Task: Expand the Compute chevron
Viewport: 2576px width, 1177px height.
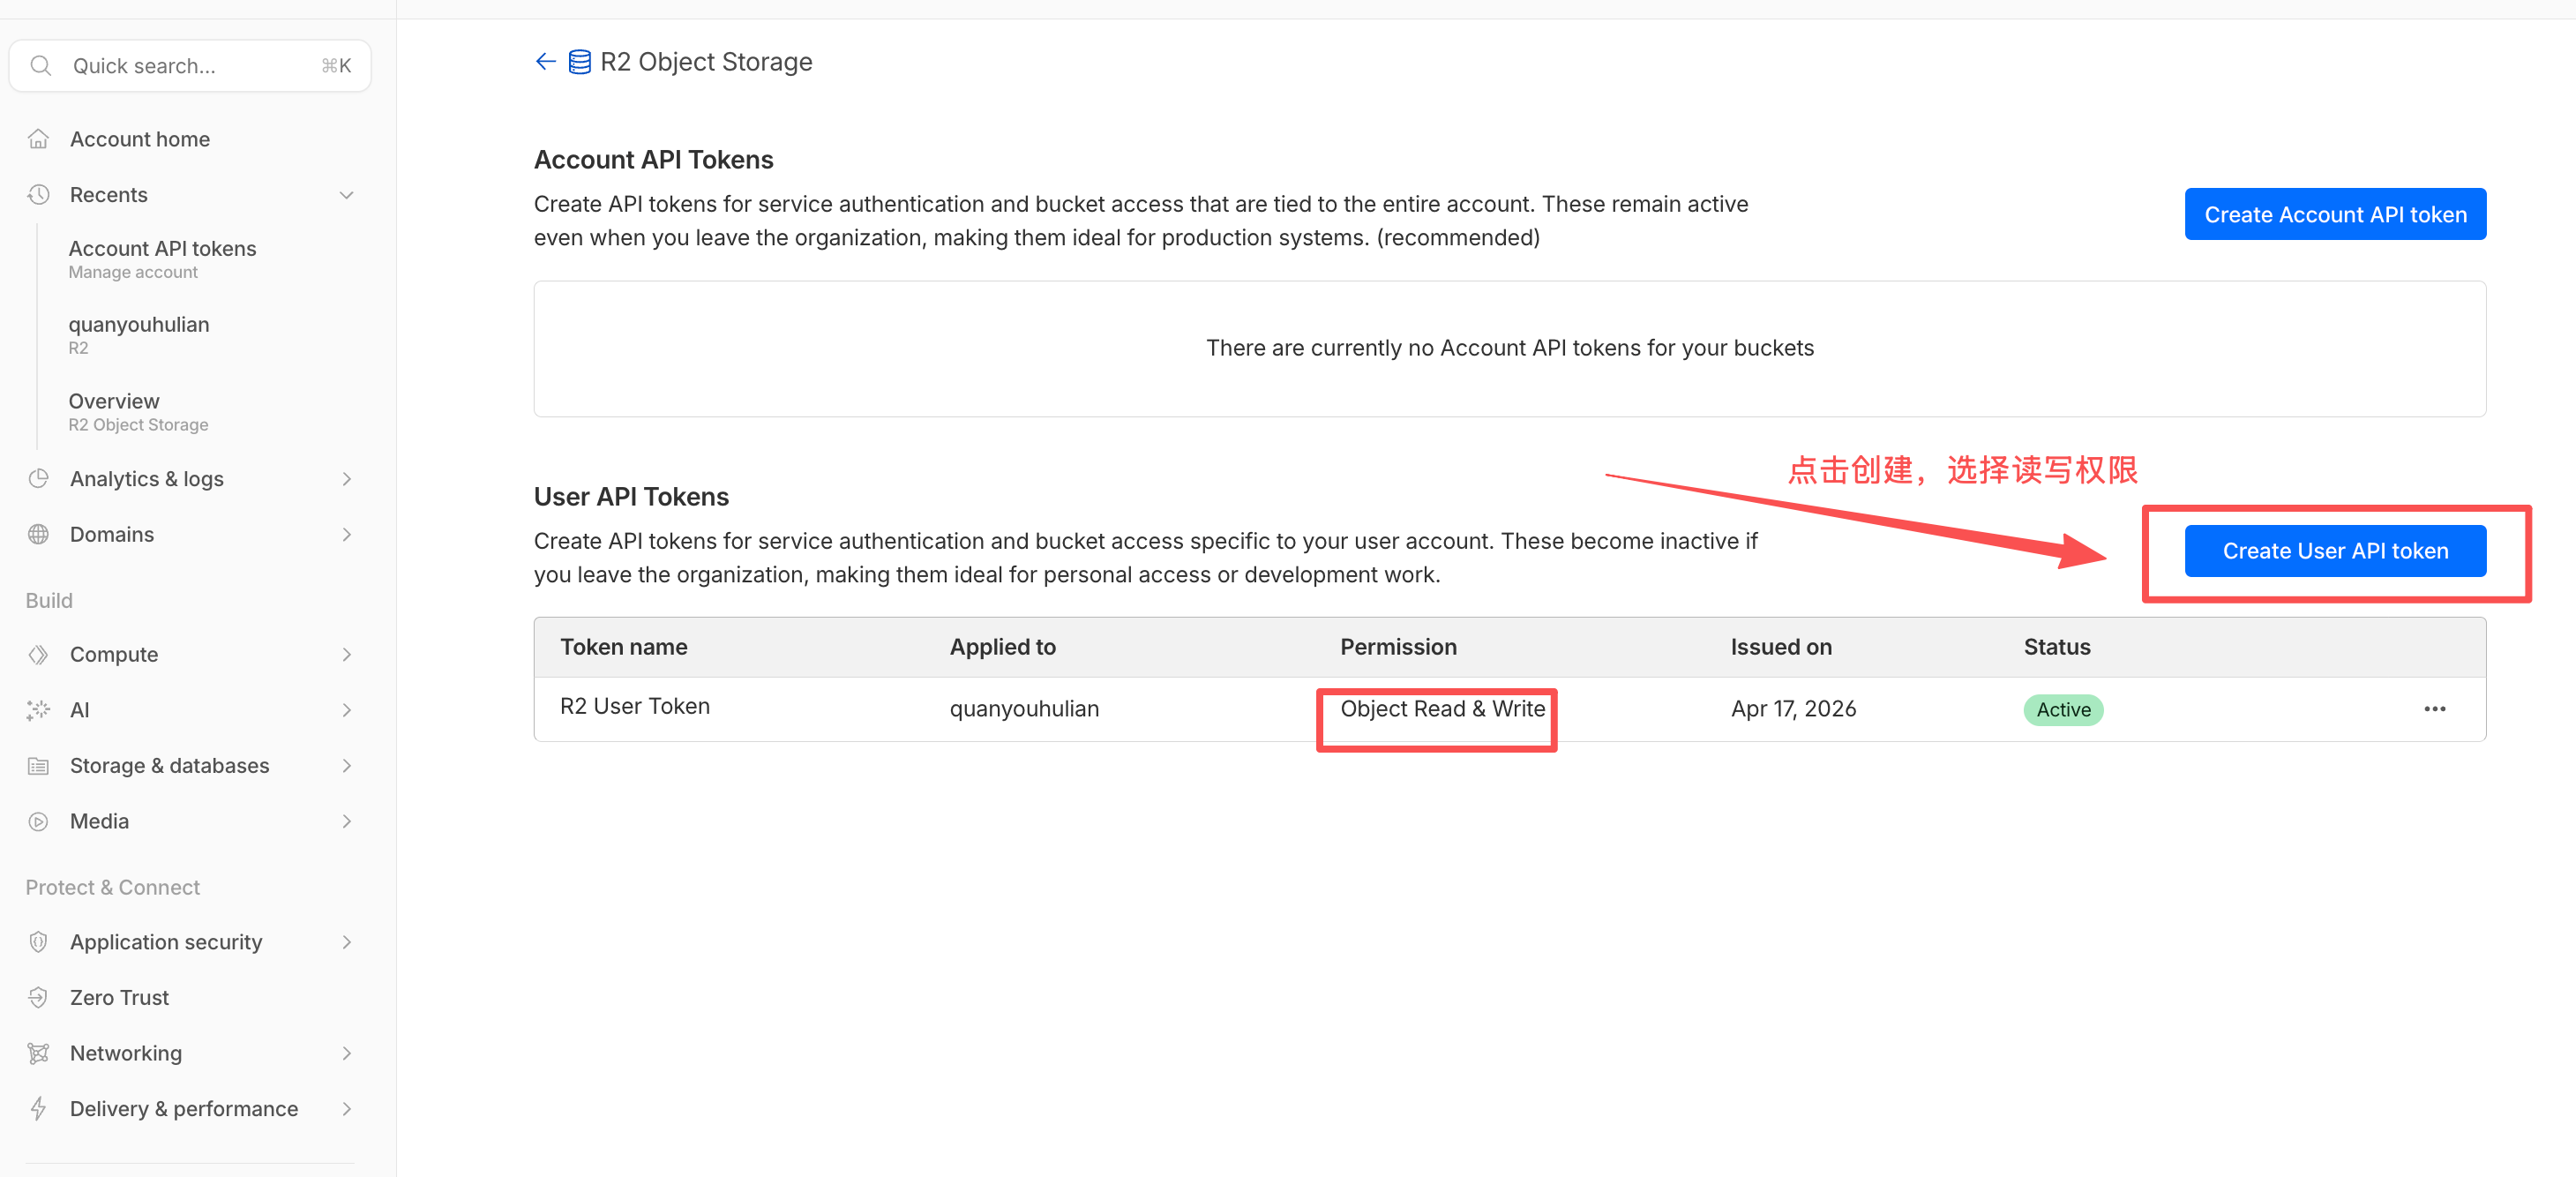Action: 346,655
